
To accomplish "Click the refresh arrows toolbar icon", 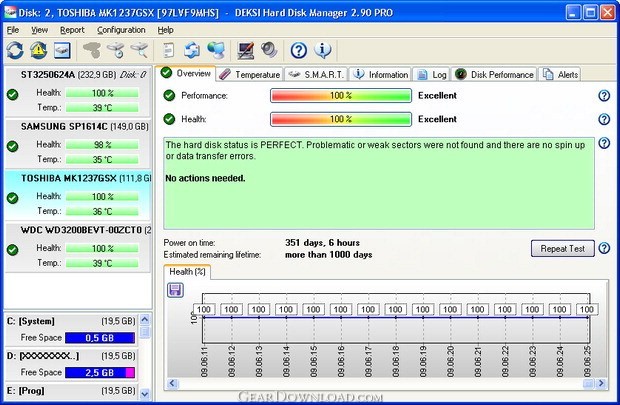I will (x=15, y=50).
